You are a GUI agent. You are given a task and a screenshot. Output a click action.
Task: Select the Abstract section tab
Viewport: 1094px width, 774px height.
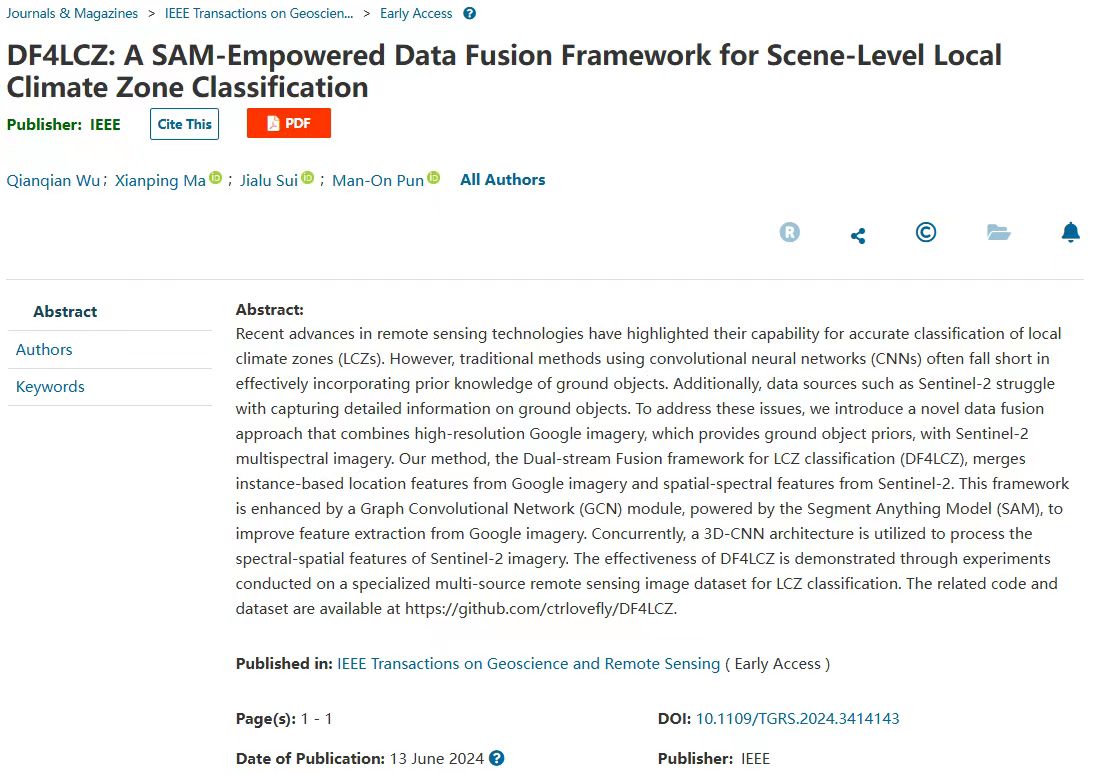pos(65,312)
